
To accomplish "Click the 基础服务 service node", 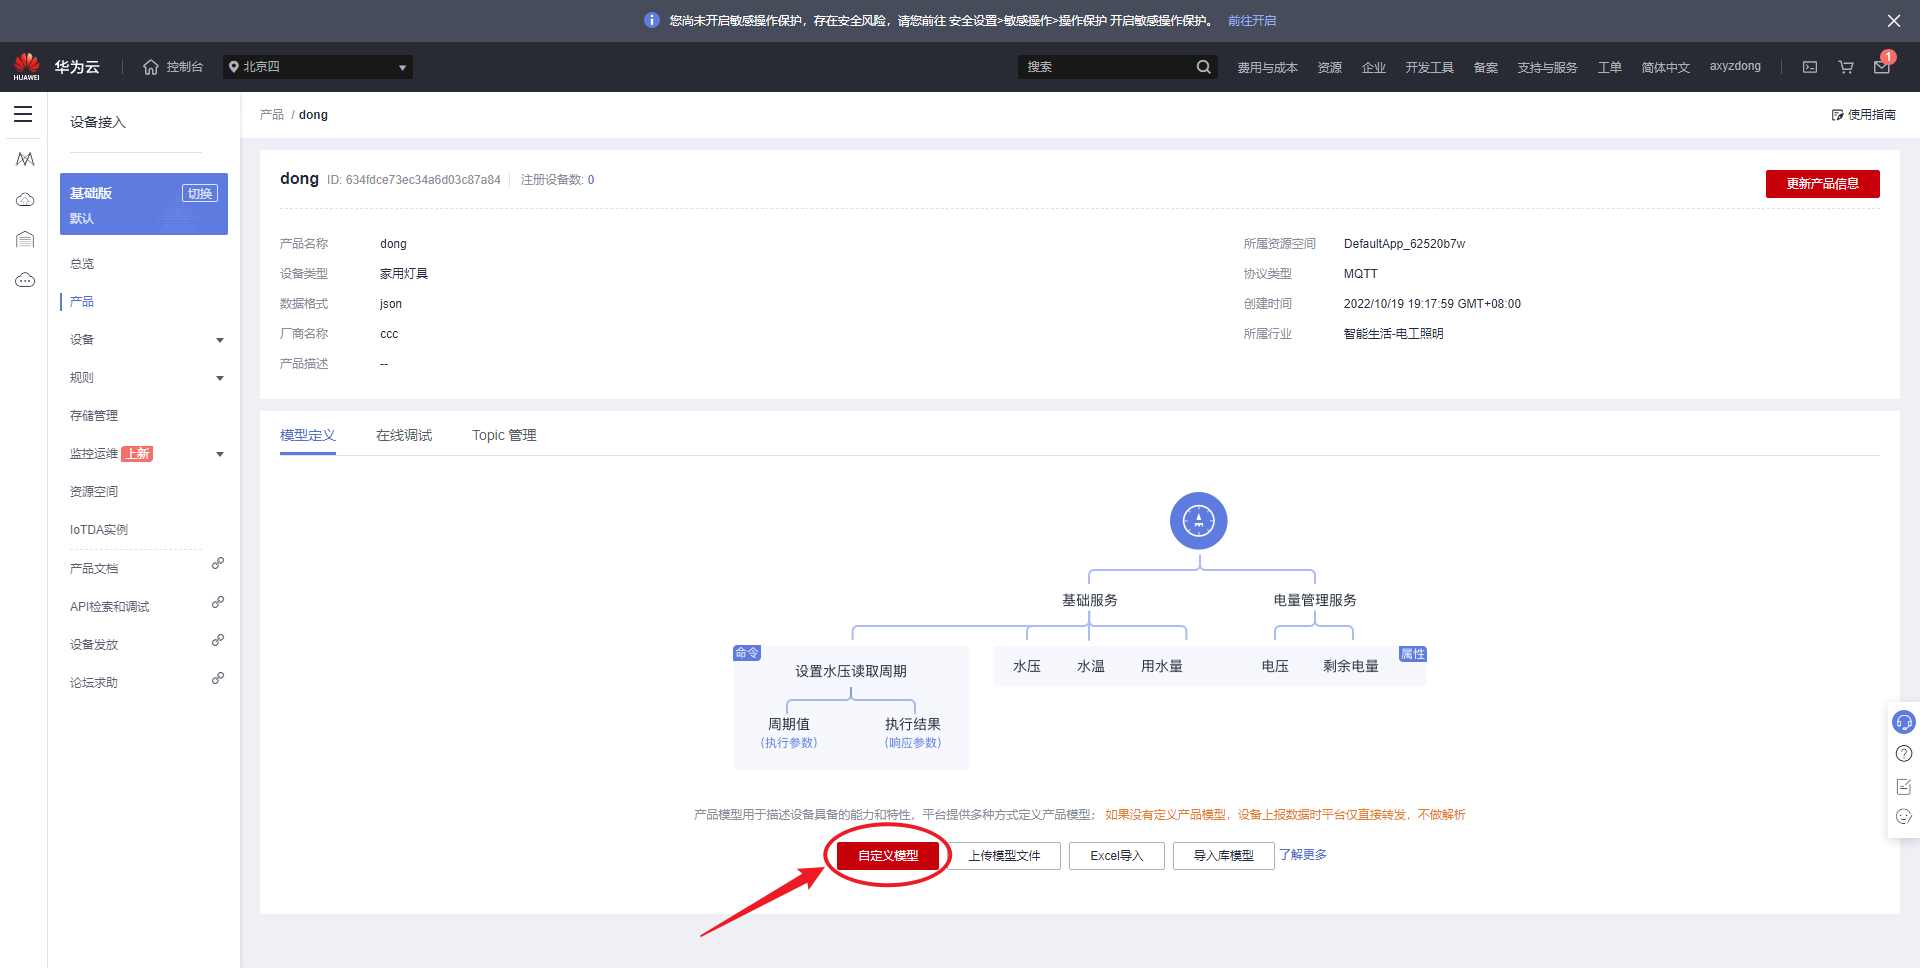I will [x=1090, y=600].
